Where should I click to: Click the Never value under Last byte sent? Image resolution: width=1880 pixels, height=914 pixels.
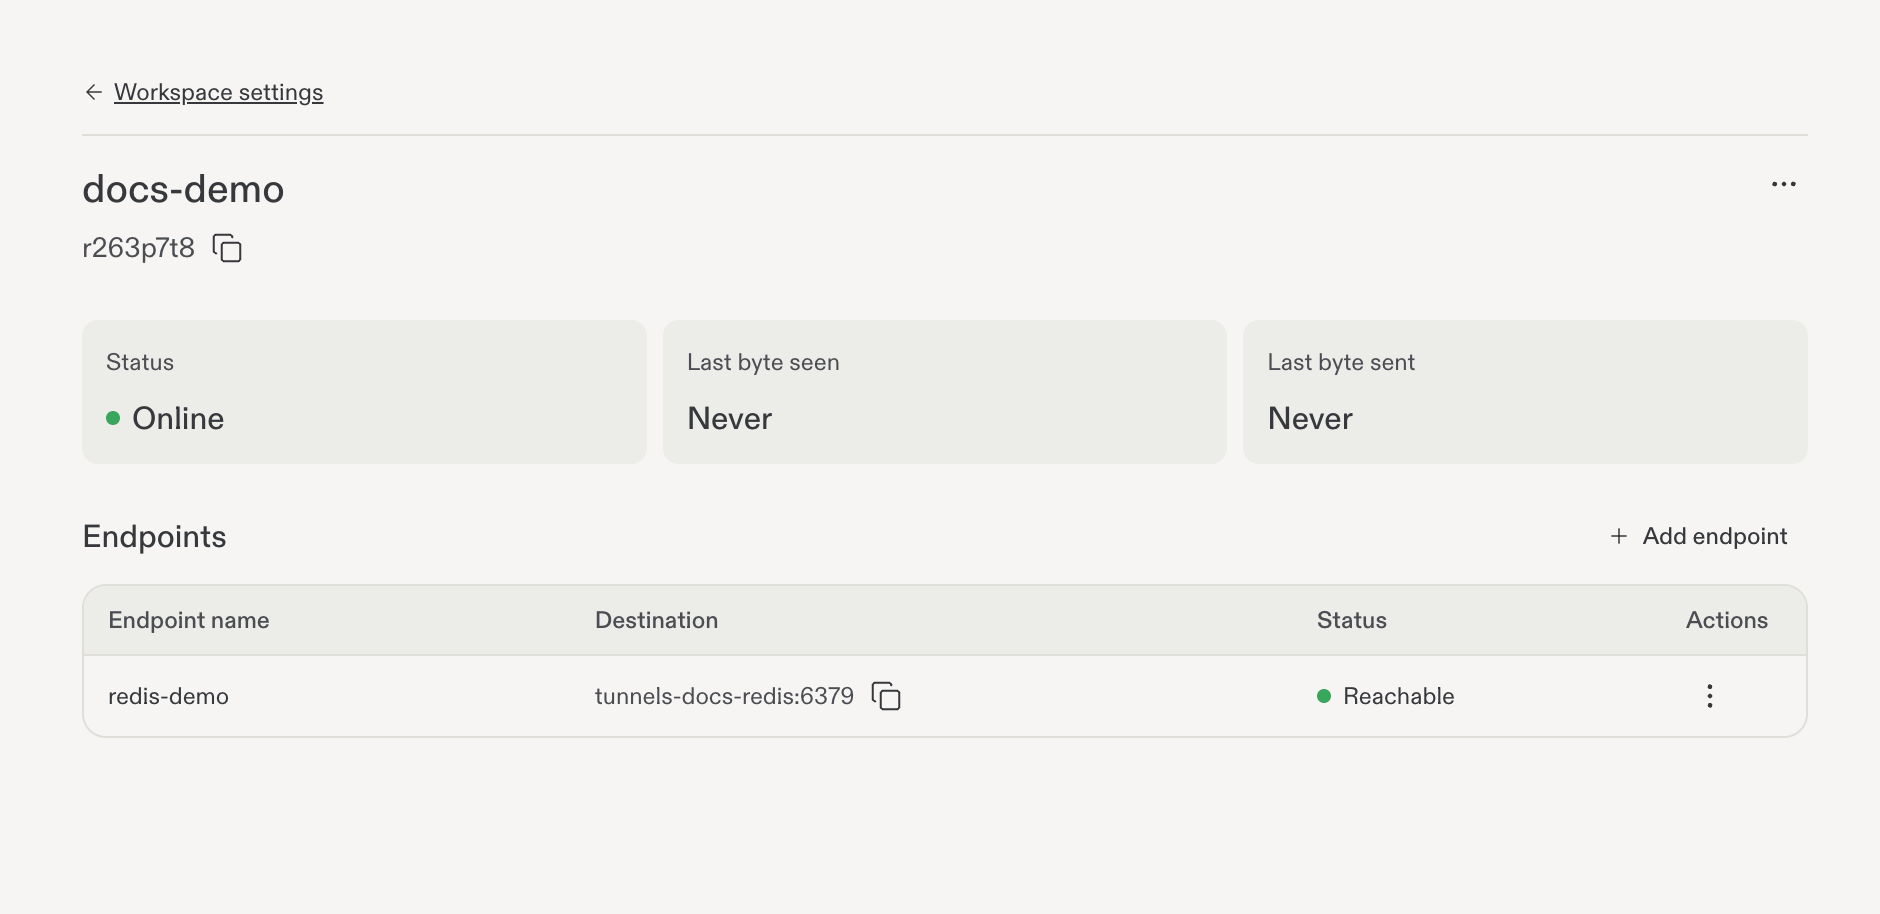point(1310,418)
